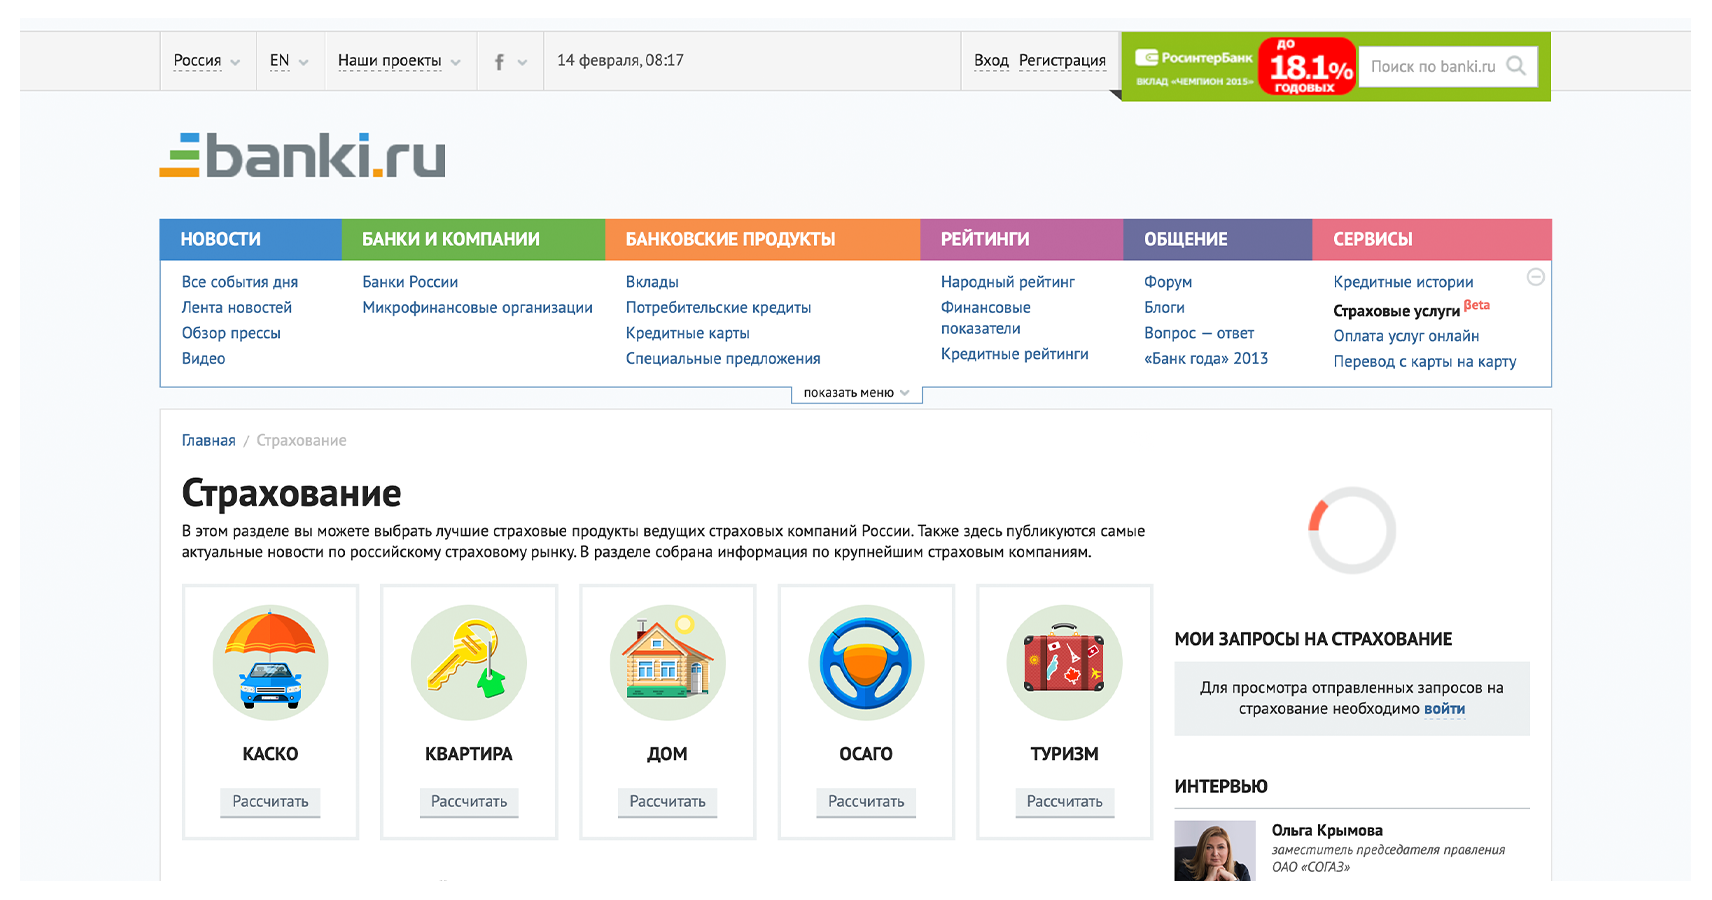This screenshot has width=1712, height=900.
Task: Click the войти link in requests box
Action: pos(1444,709)
